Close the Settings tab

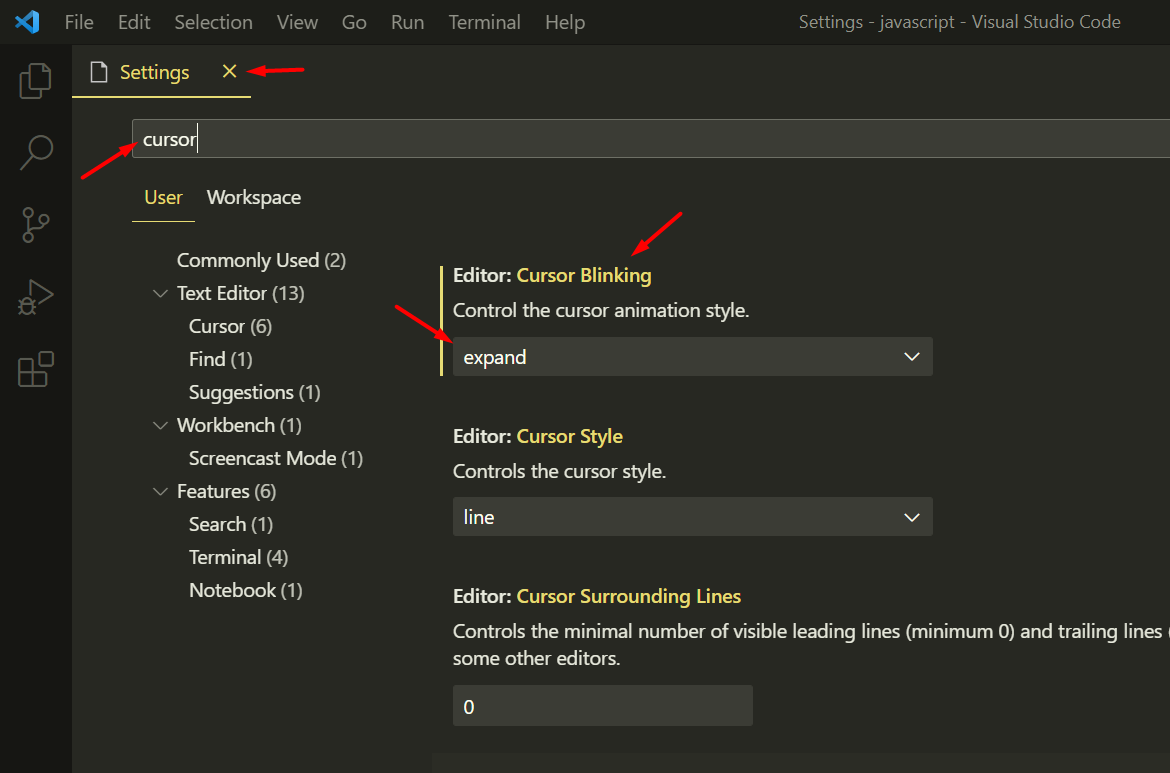coord(229,72)
